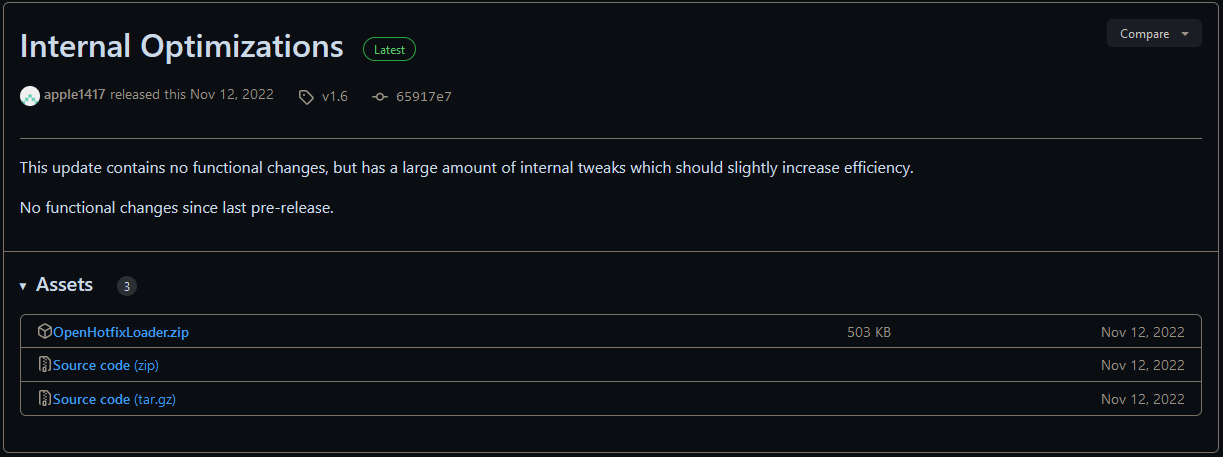Click the apple1417 user avatar
1223x457 pixels.
click(30, 96)
